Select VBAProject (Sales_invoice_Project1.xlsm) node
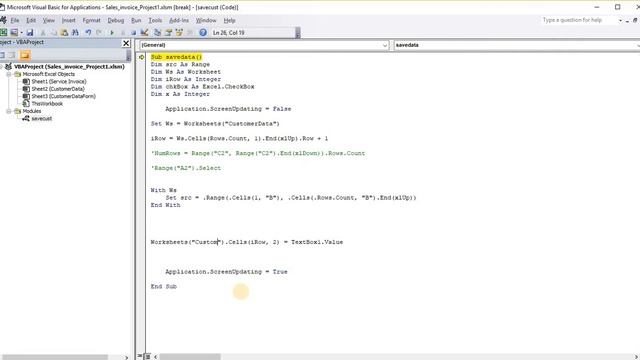640x360 pixels. 69,67
